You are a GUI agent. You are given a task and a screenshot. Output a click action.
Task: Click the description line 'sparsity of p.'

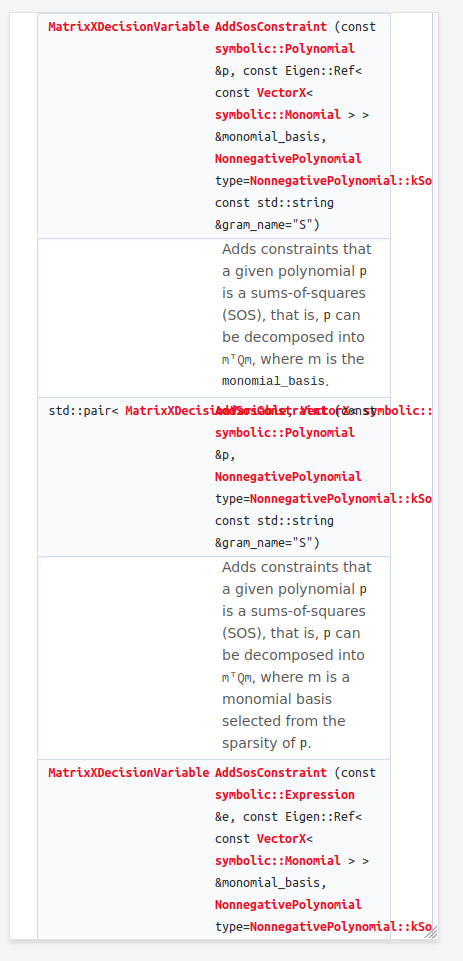[x=267, y=743]
